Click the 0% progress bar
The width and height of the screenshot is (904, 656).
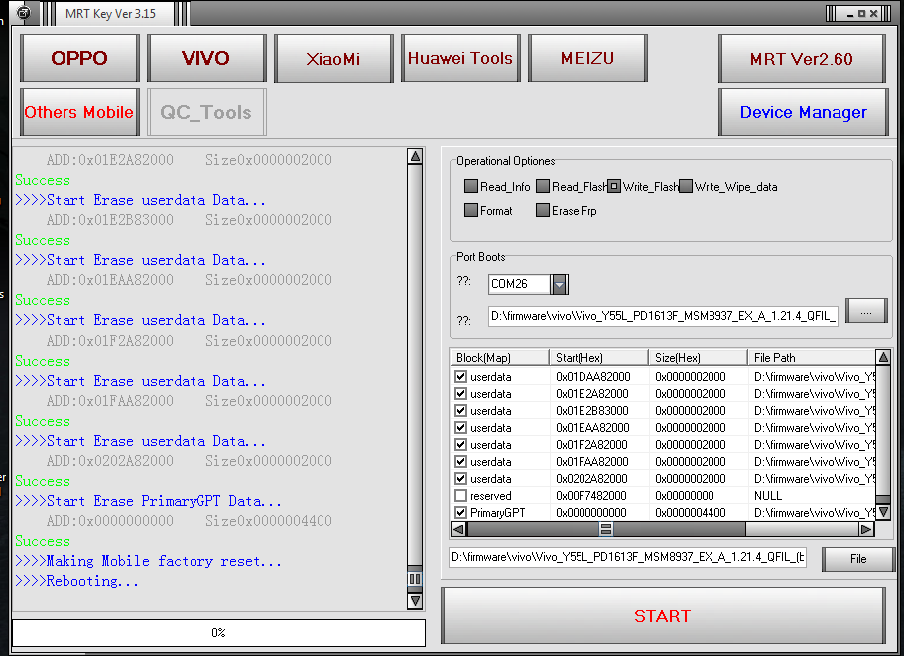(x=219, y=633)
